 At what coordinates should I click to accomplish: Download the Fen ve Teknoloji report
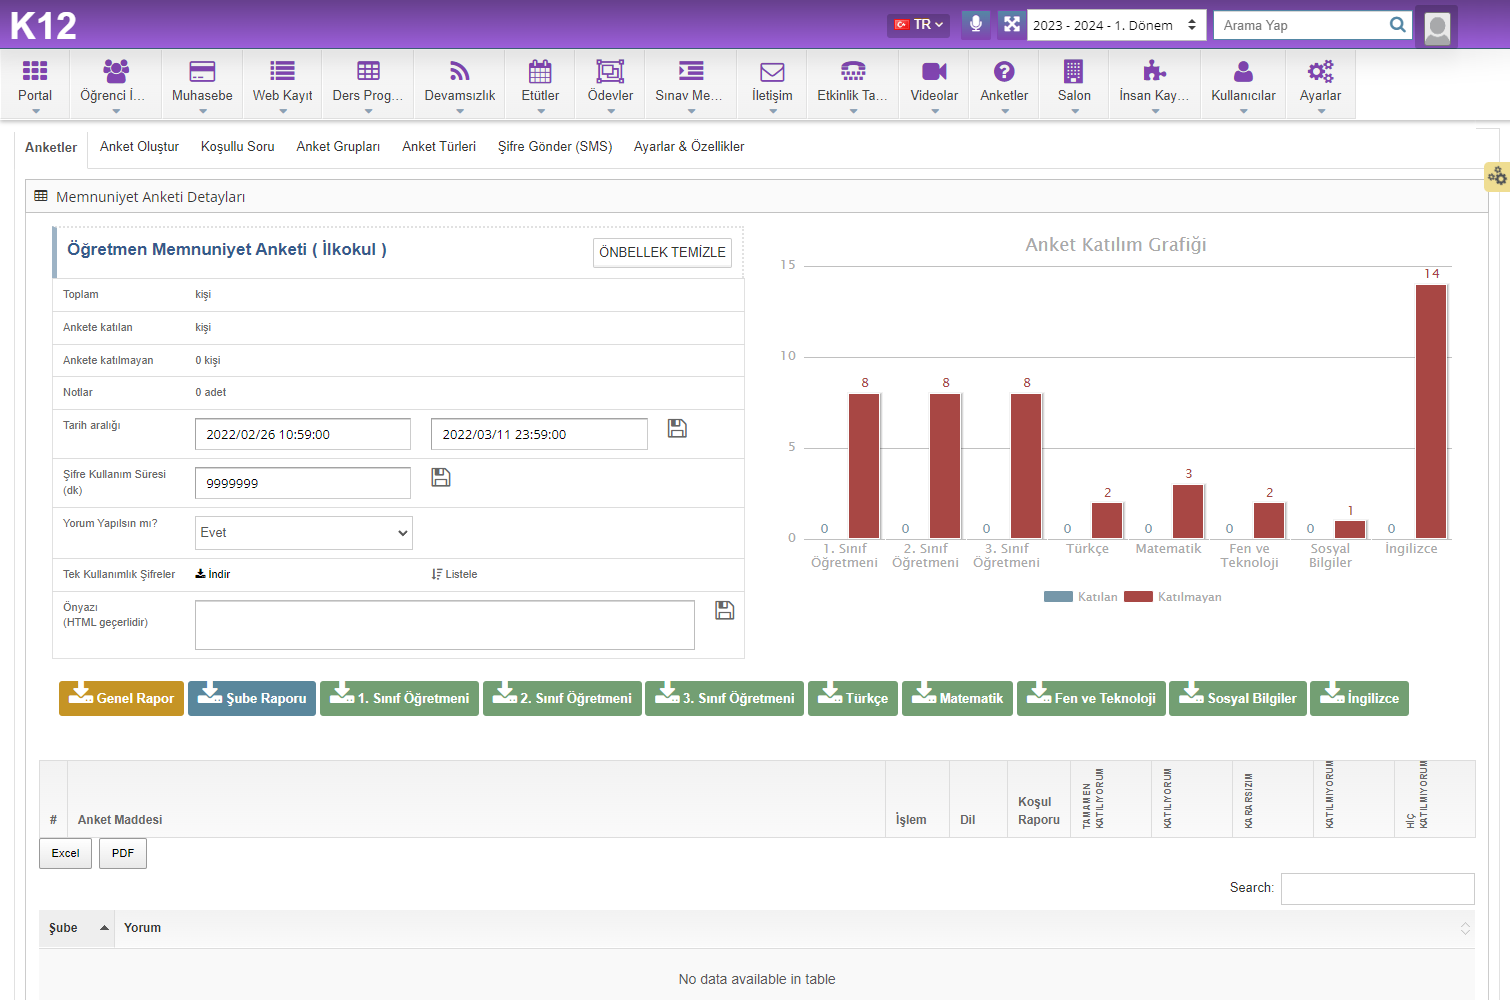pyautogui.click(x=1091, y=698)
